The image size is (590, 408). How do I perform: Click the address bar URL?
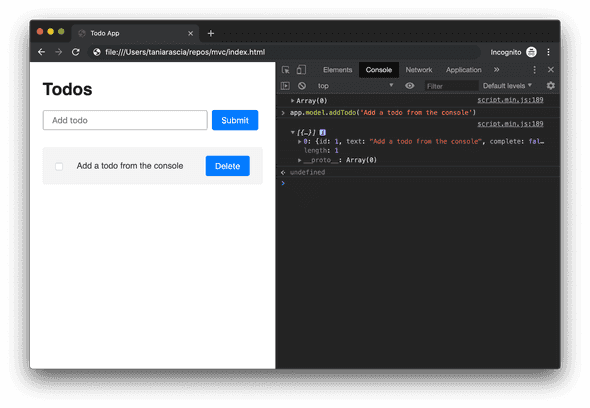[185, 52]
